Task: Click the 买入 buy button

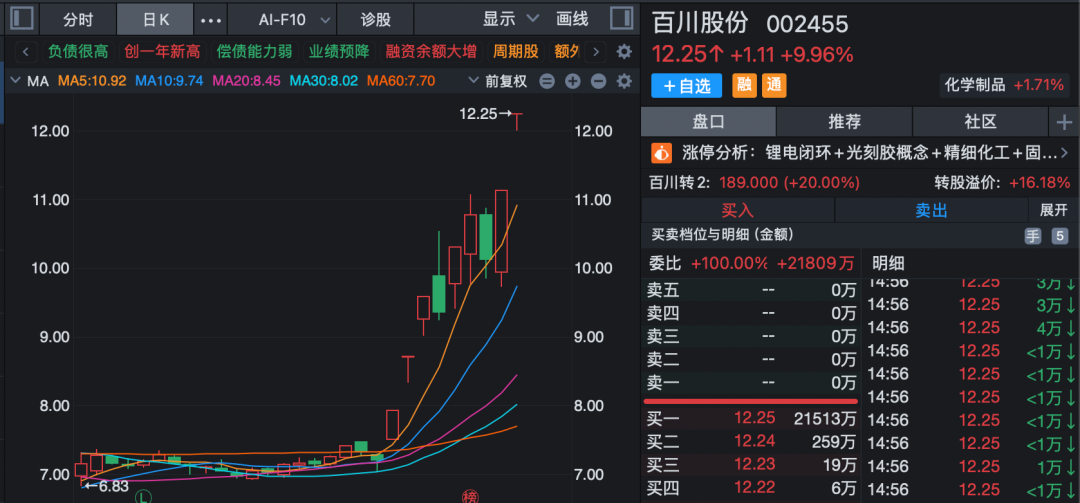Action: point(738,210)
